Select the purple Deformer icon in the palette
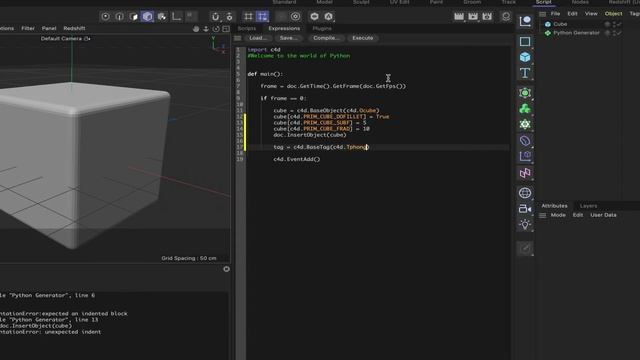The width and height of the screenshot is (640, 360). click(x=525, y=141)
